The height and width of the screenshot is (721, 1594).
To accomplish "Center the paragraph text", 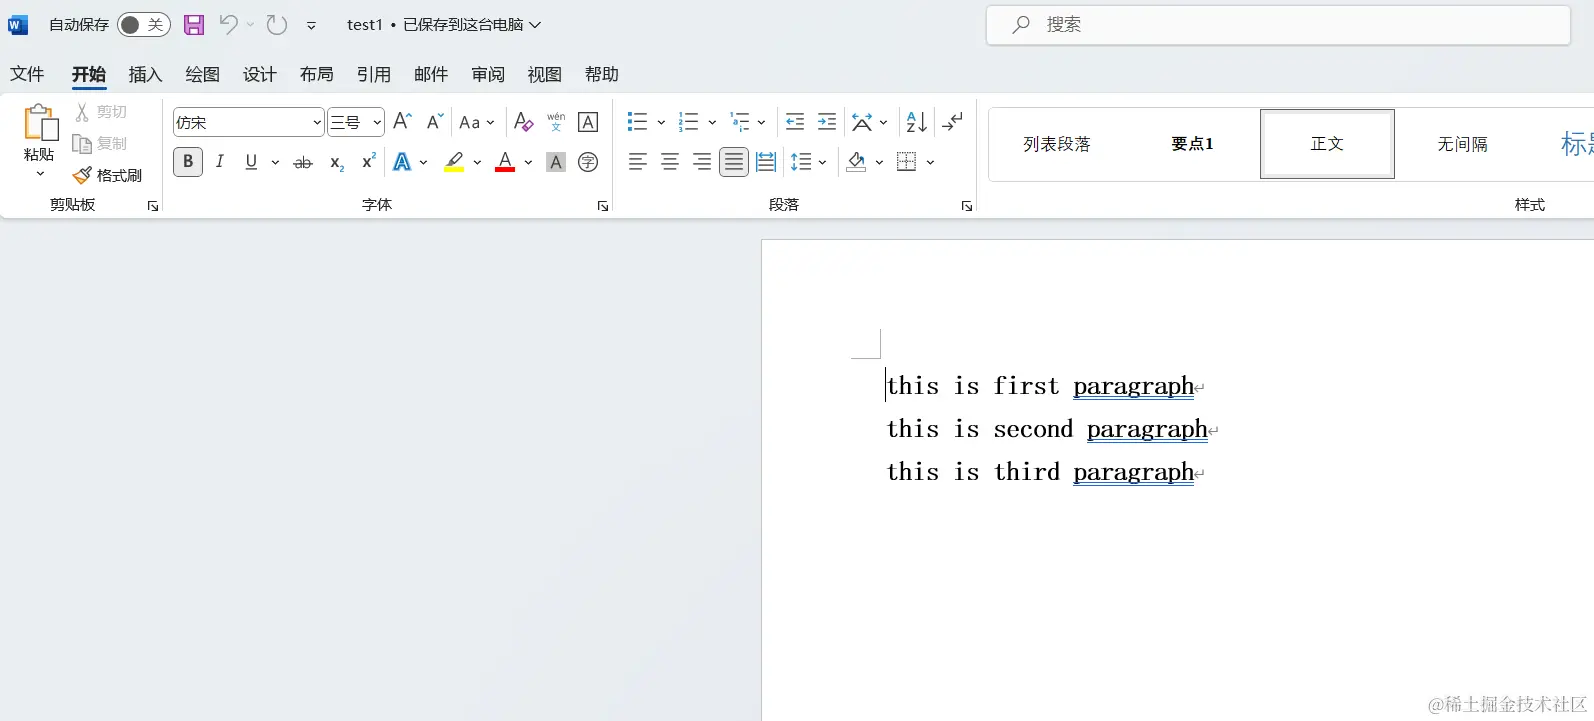I will pos(670,162).
